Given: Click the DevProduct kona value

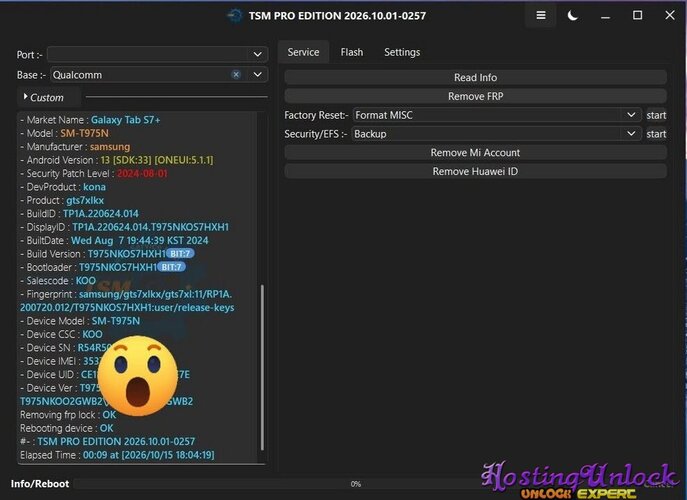Looking at the screenshot, I should (94, 187).
